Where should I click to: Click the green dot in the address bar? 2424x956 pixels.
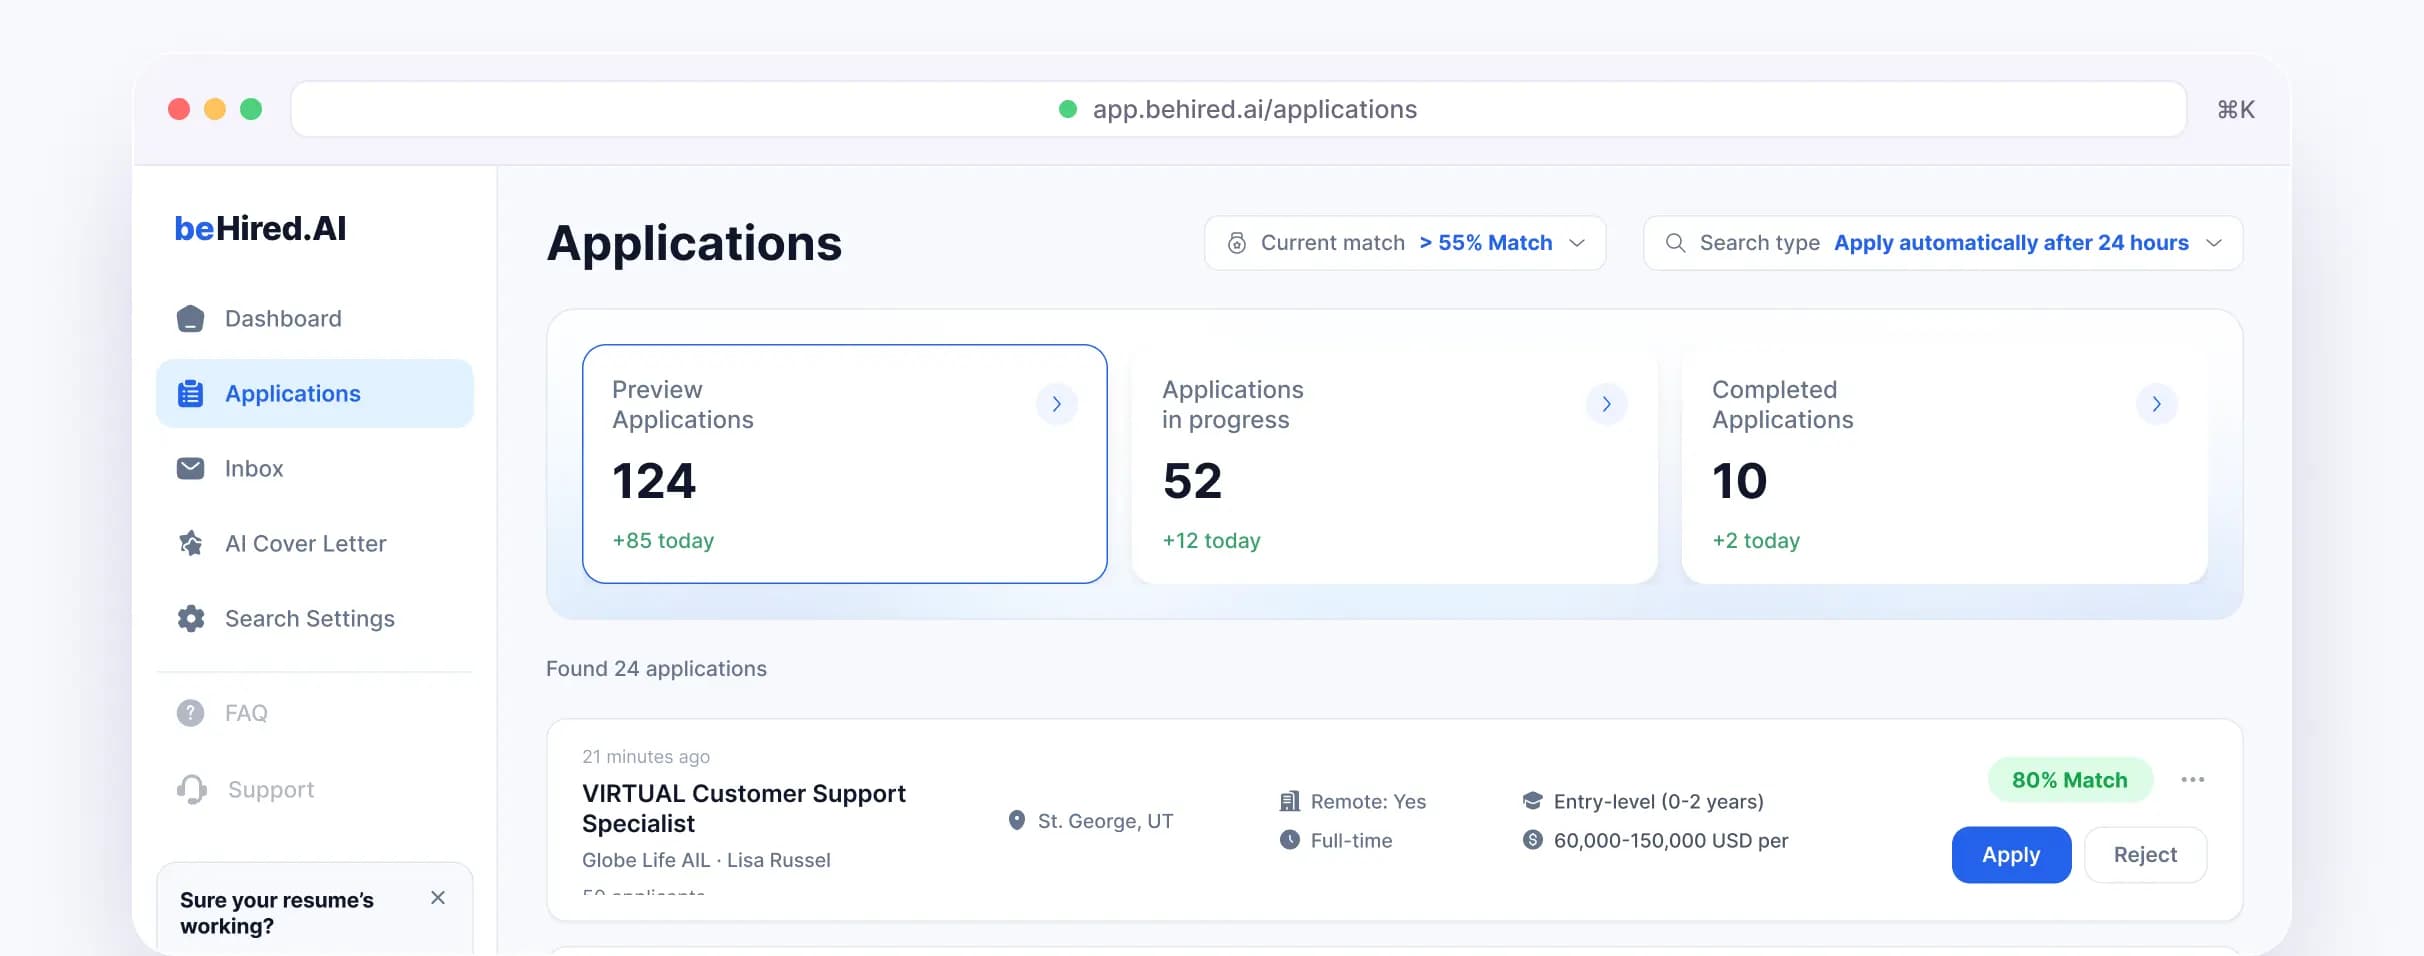[x=1068, y=109]
